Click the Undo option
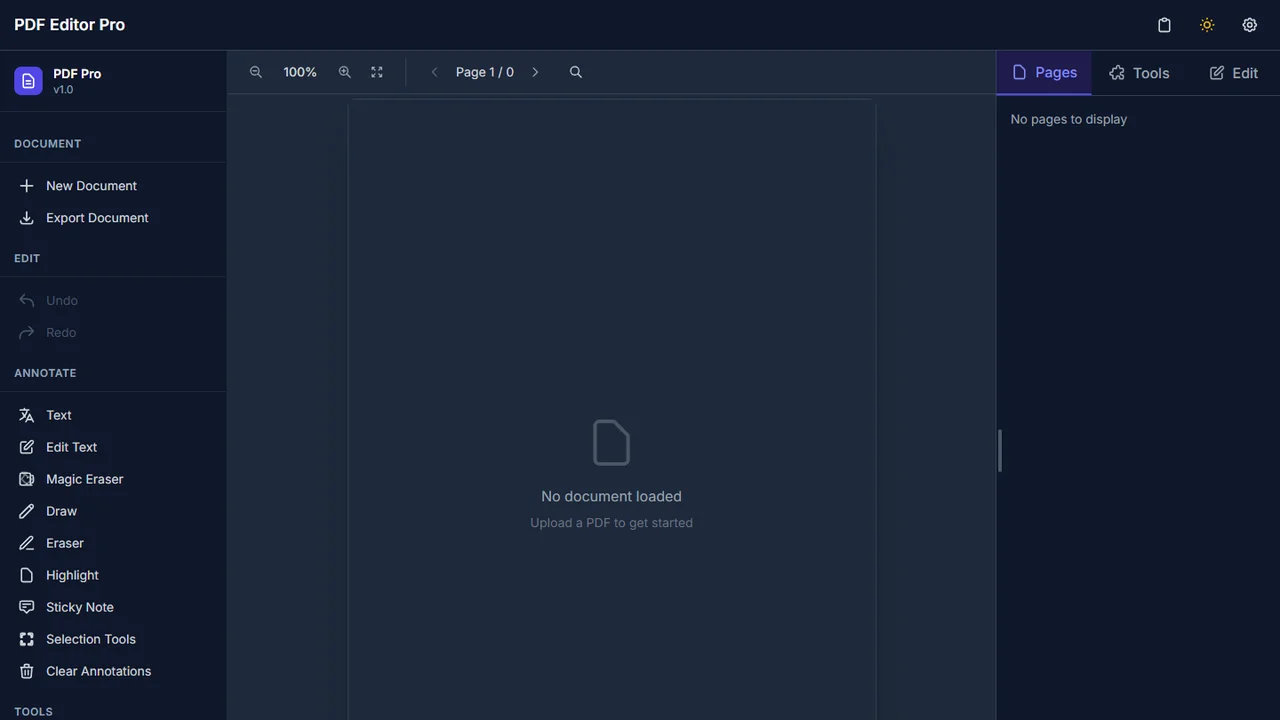 click(113, 300)
